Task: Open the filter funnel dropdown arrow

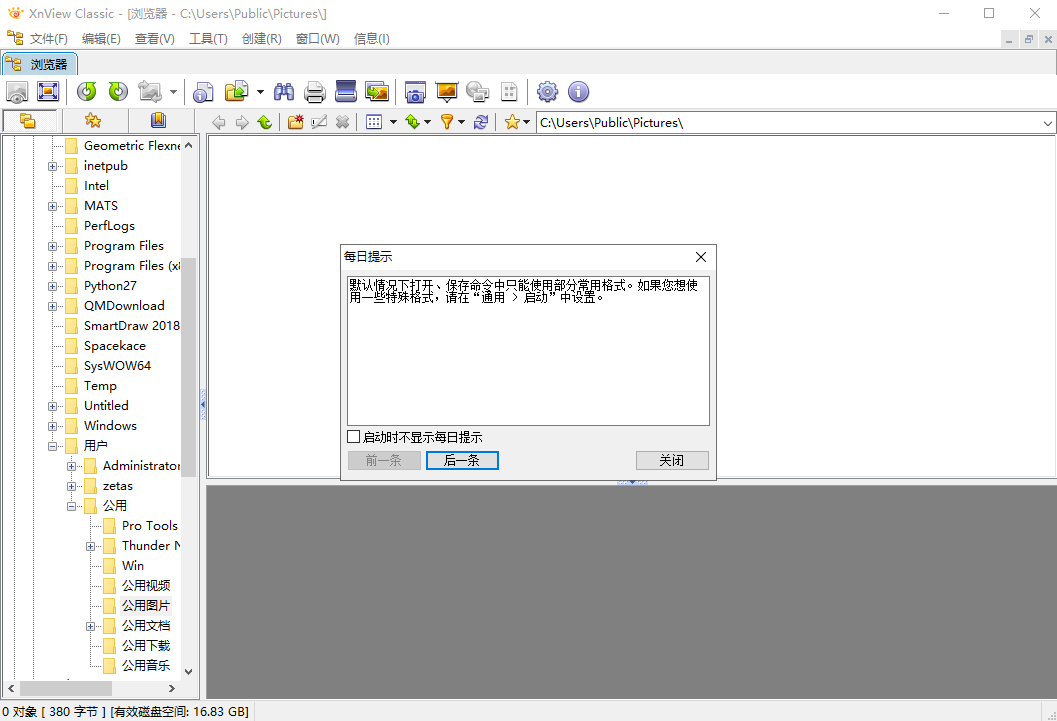Action: (462, 122)
